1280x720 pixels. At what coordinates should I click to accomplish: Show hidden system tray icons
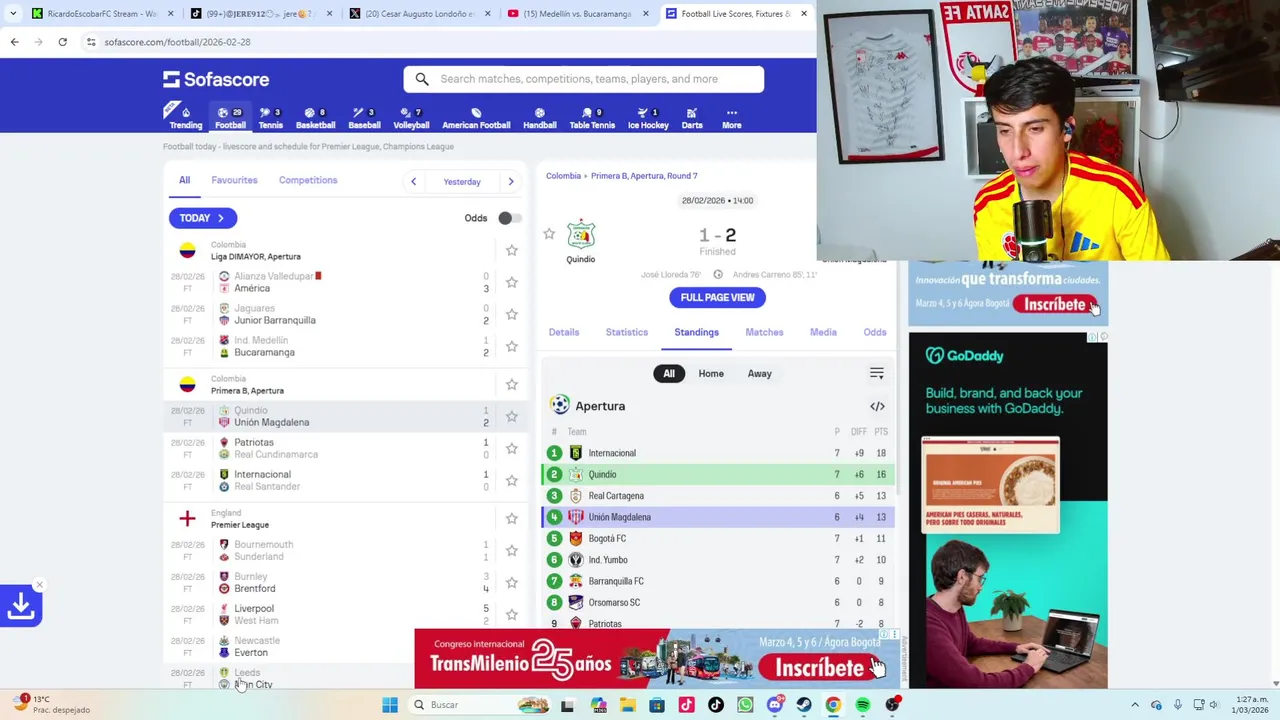[x=1134, y=705]
